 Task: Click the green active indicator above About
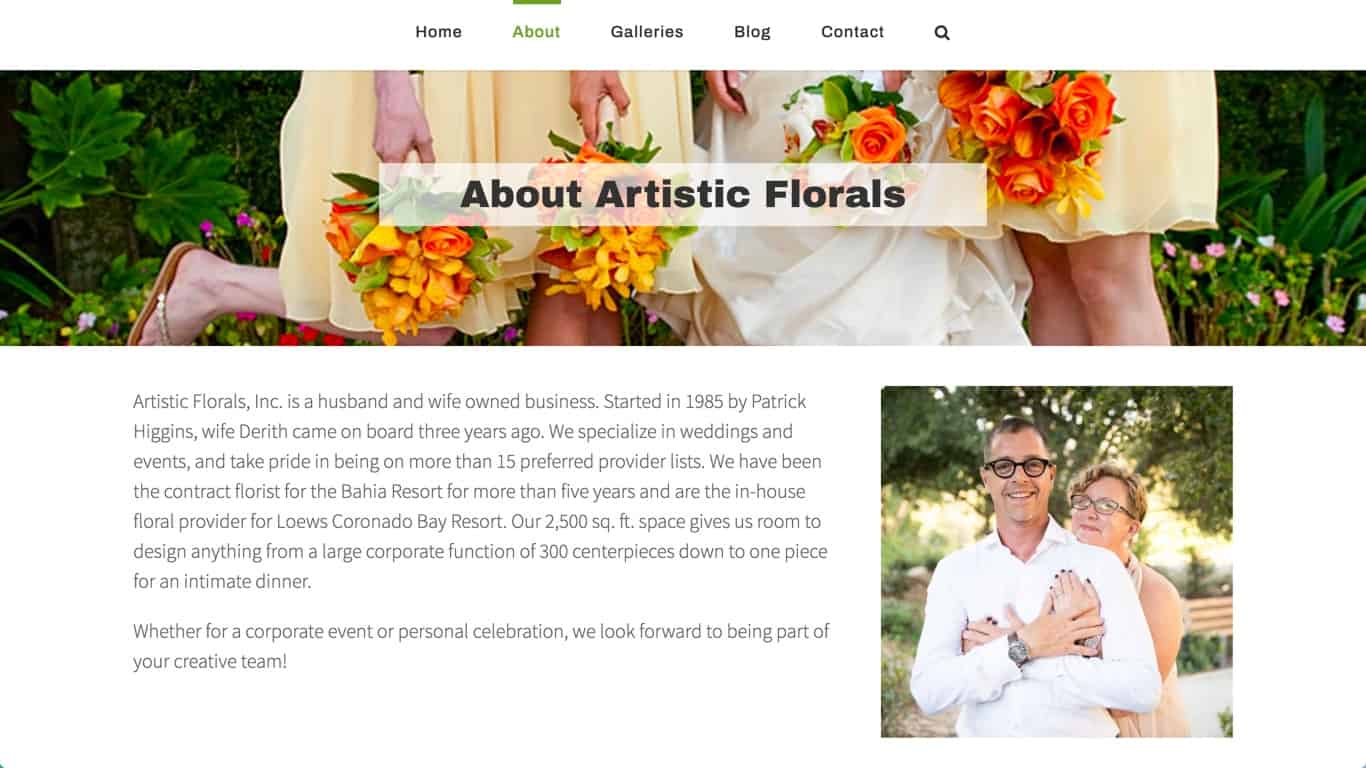[536, 2]
